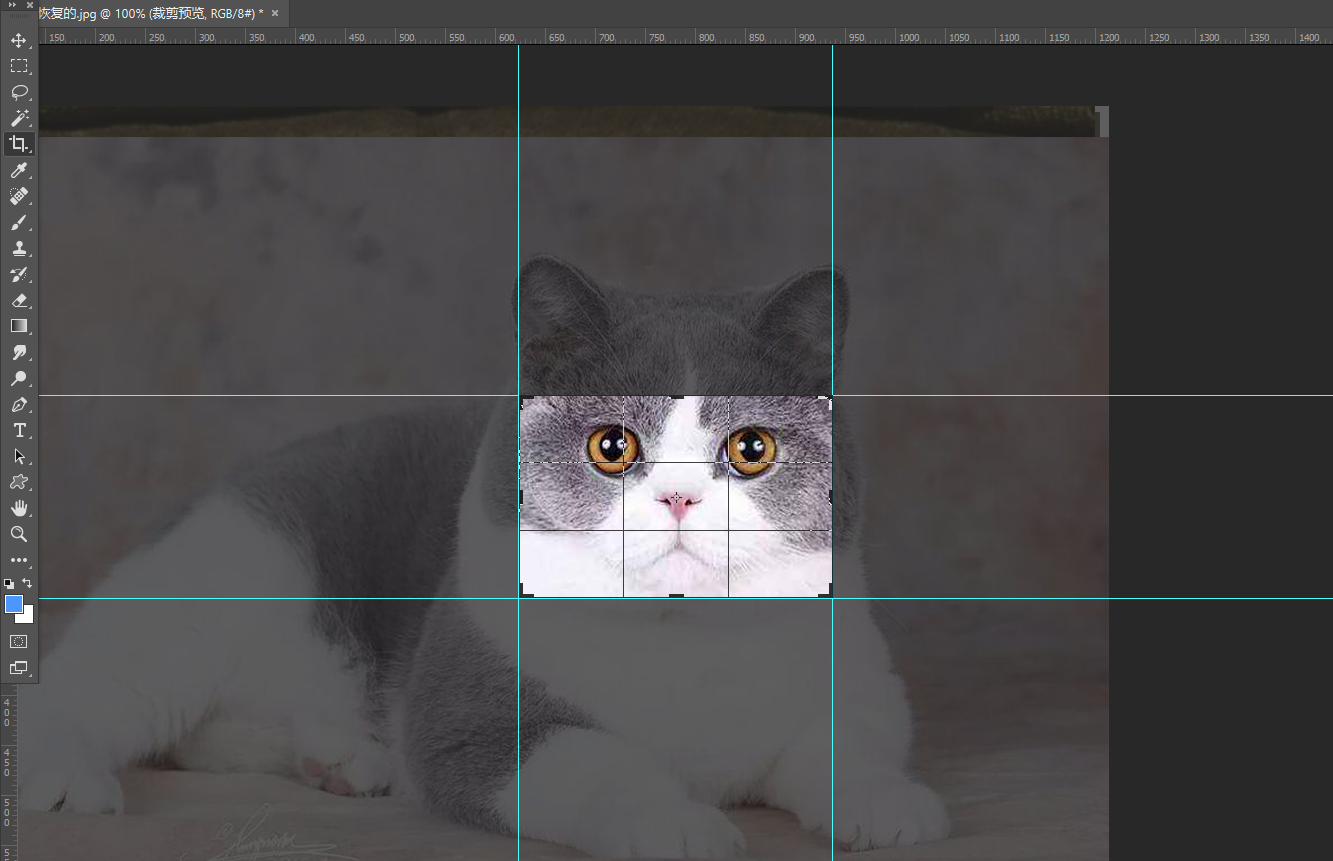This screenshot has width=1333, height=861.
Task: Select the Pen tool
Action: [18, 404]
